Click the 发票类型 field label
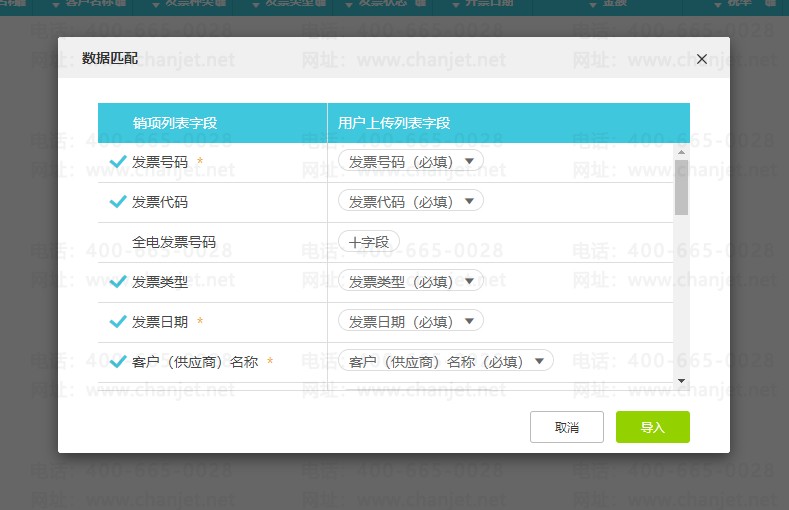789x510 pixels. point(160,282)
